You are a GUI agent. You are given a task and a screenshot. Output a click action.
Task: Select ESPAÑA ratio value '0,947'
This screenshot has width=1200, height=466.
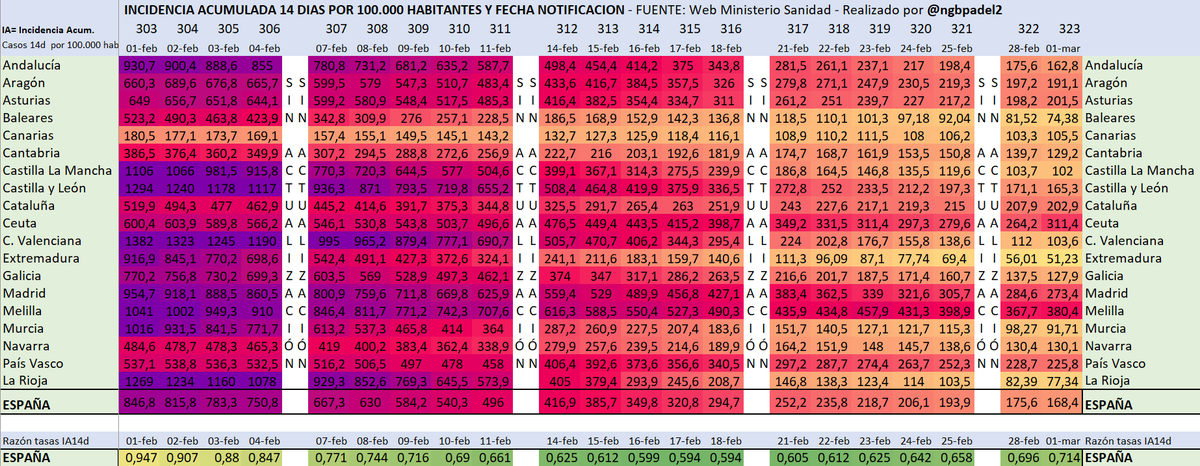point(140,457)
